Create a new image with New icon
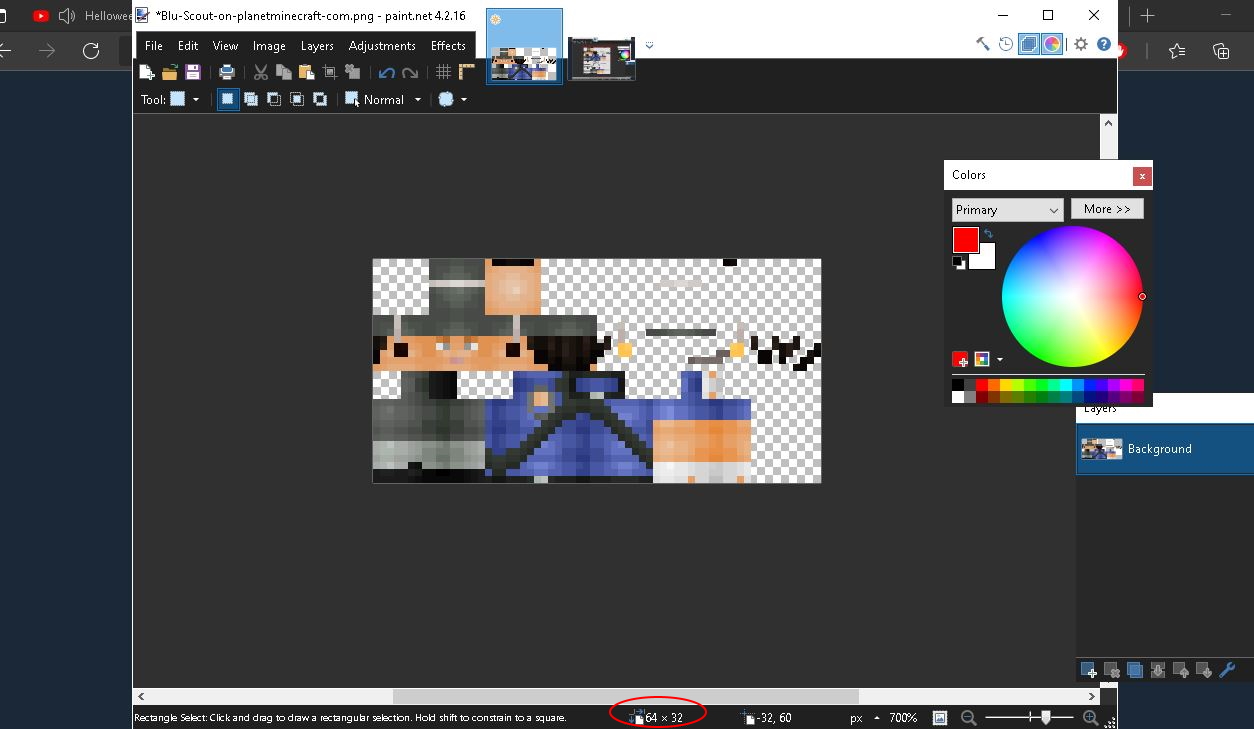The width and height of the screenshot is (1254, 729). 147,72
